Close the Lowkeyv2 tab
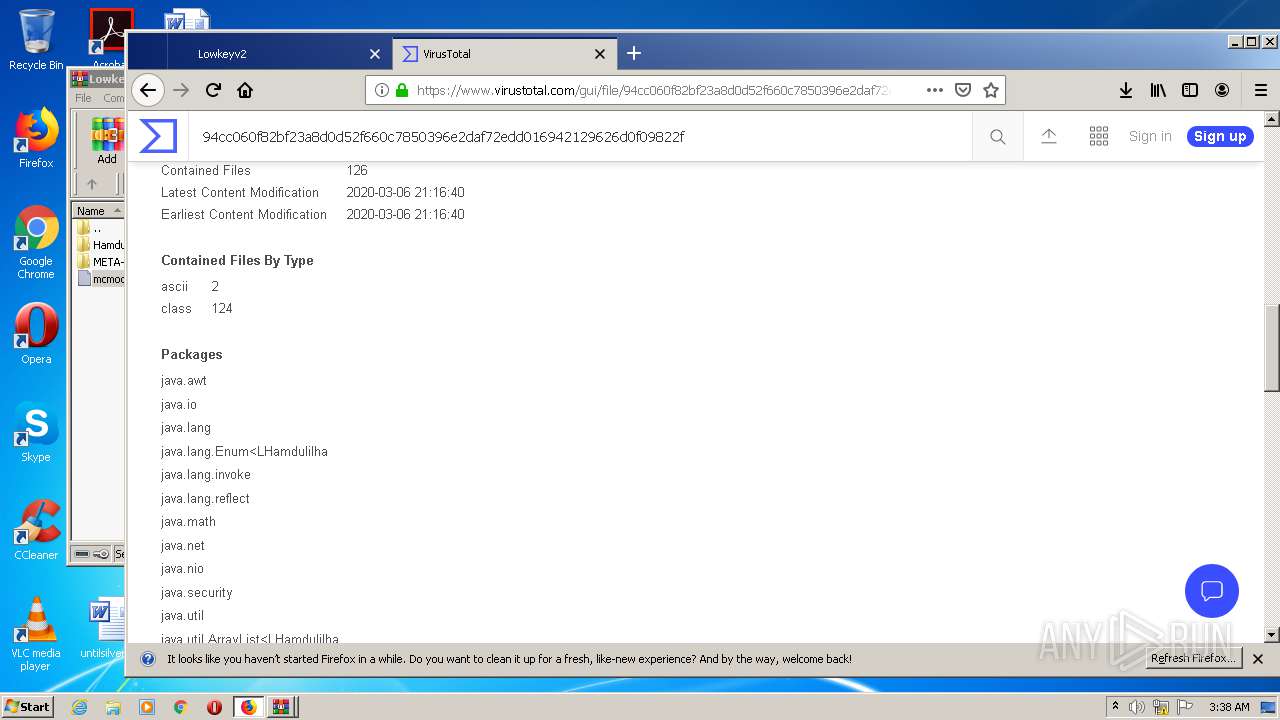This screenshot has height=720, width=1280. 375,54
